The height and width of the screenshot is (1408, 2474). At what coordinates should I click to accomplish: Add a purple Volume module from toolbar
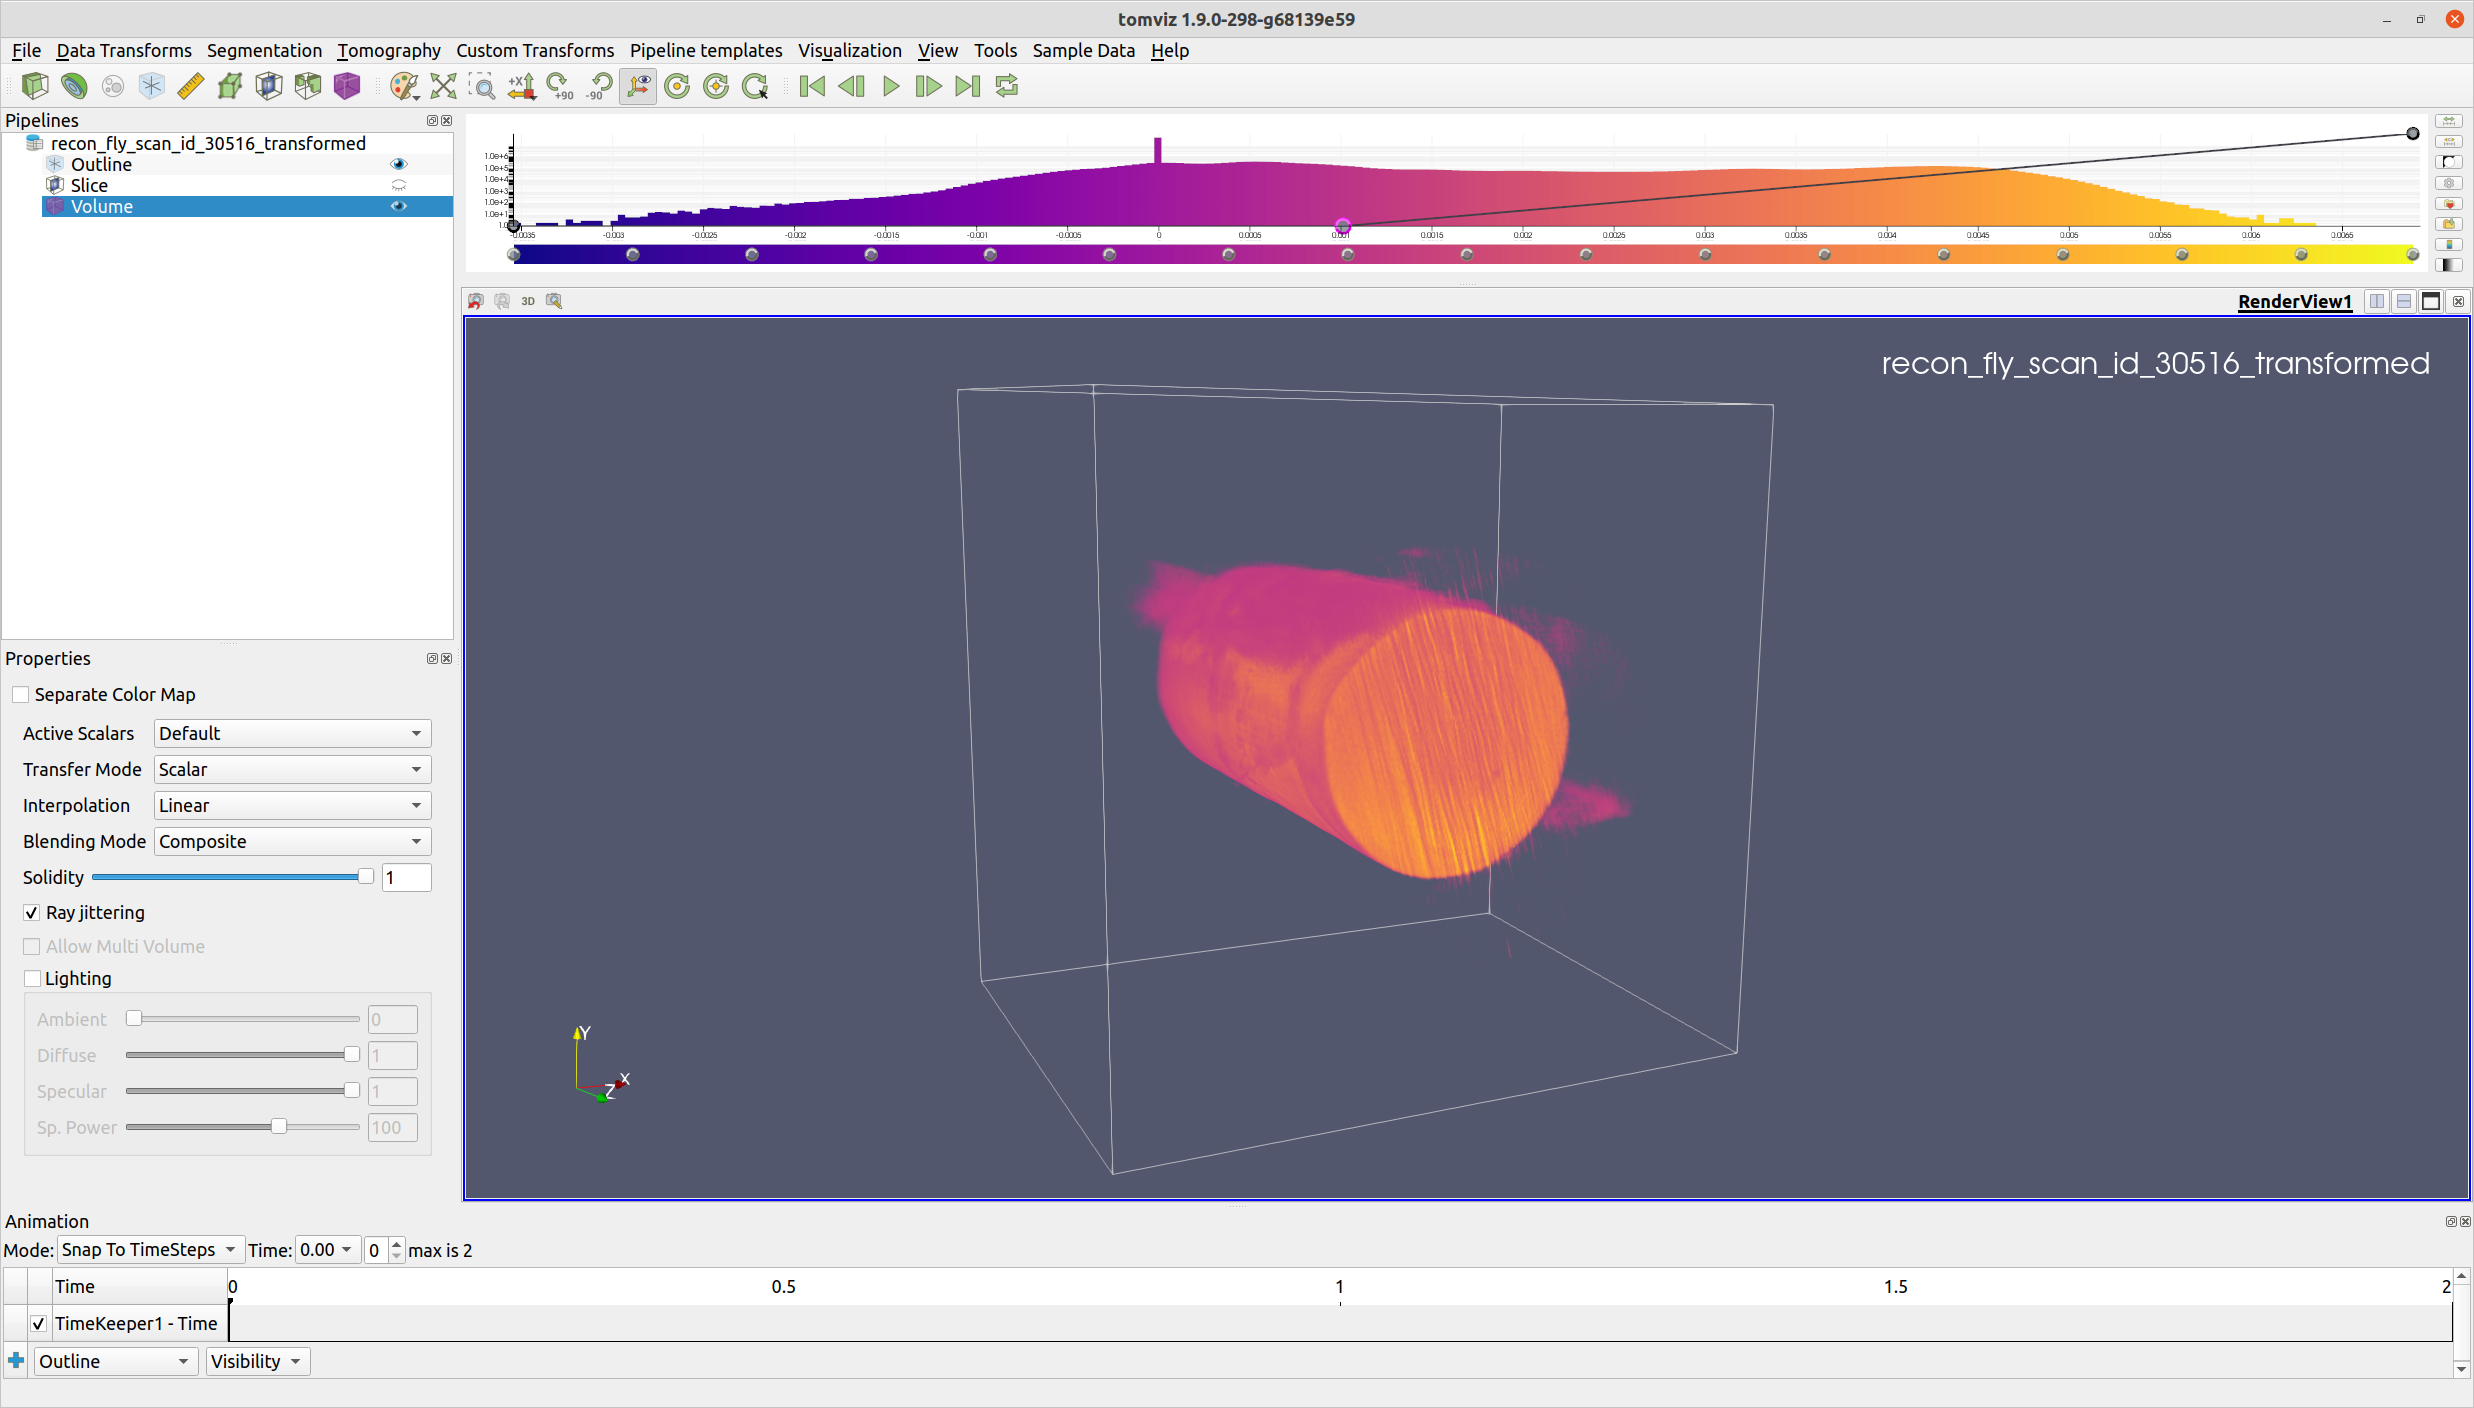(x=347, y=86)
